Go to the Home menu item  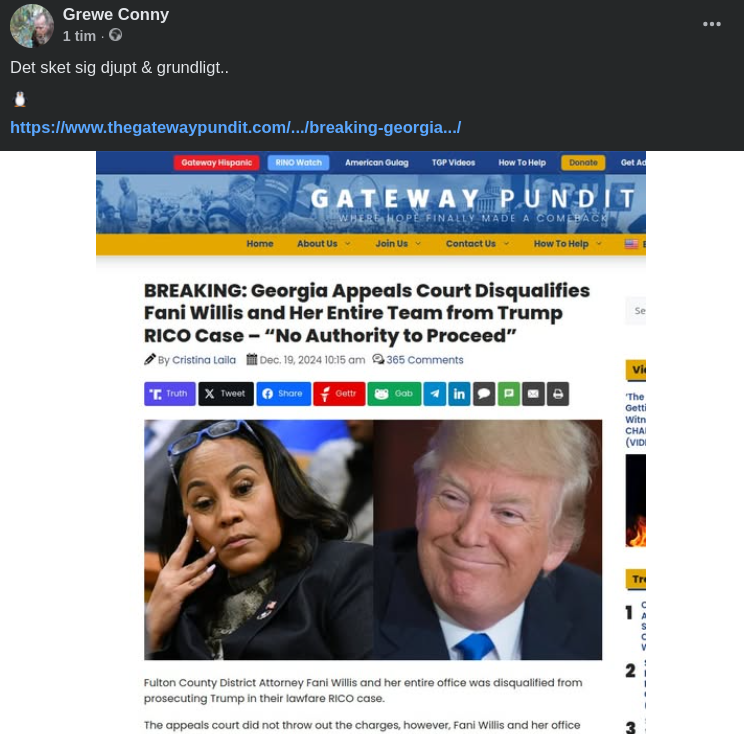(260, 244)
